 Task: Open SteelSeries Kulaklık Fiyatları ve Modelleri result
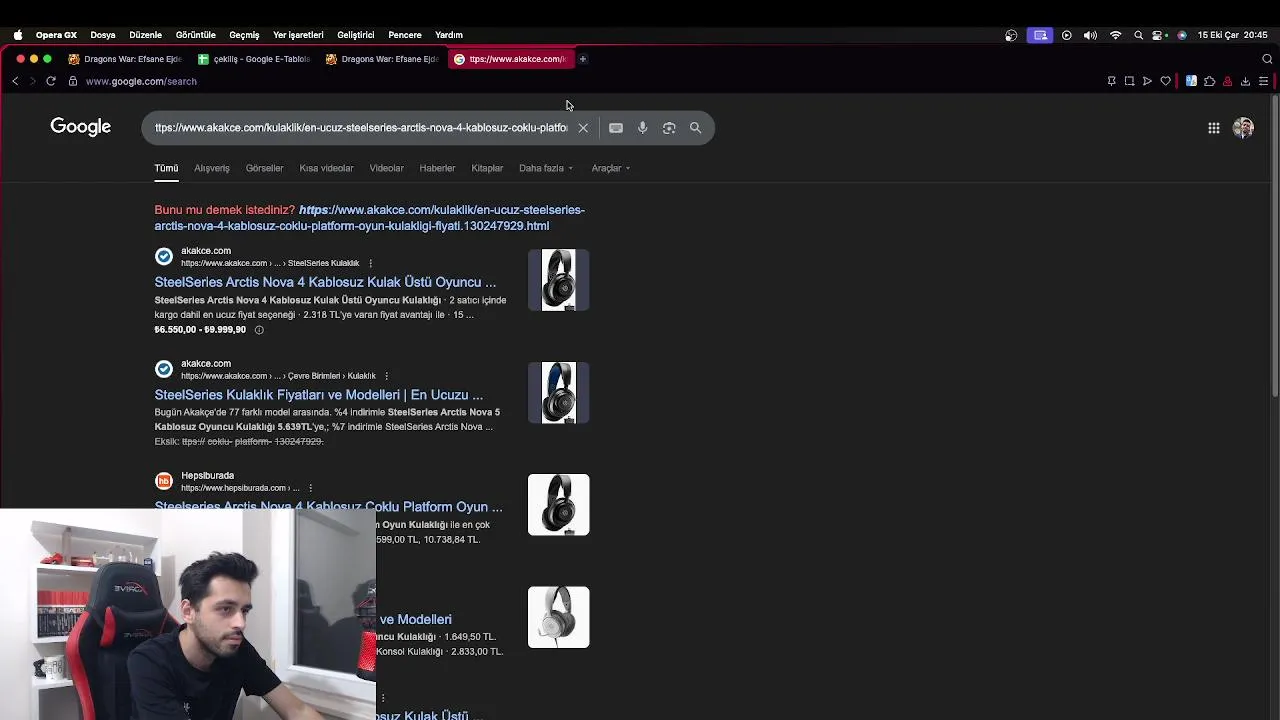pos(318,395)
